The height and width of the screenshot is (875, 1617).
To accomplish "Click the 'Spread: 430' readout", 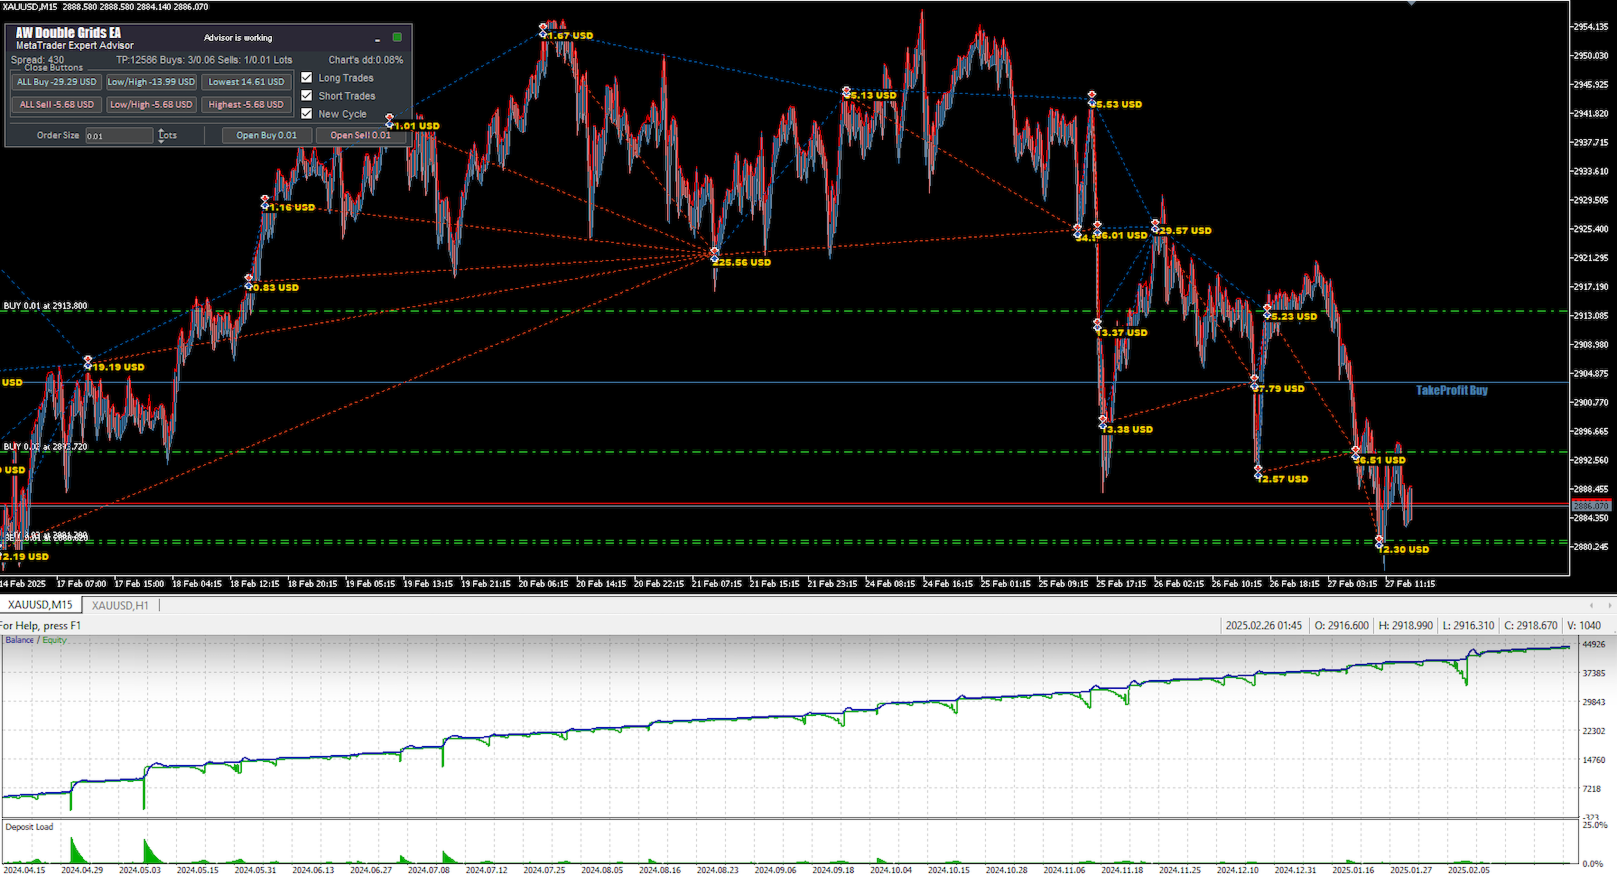I will click(37, 60).
